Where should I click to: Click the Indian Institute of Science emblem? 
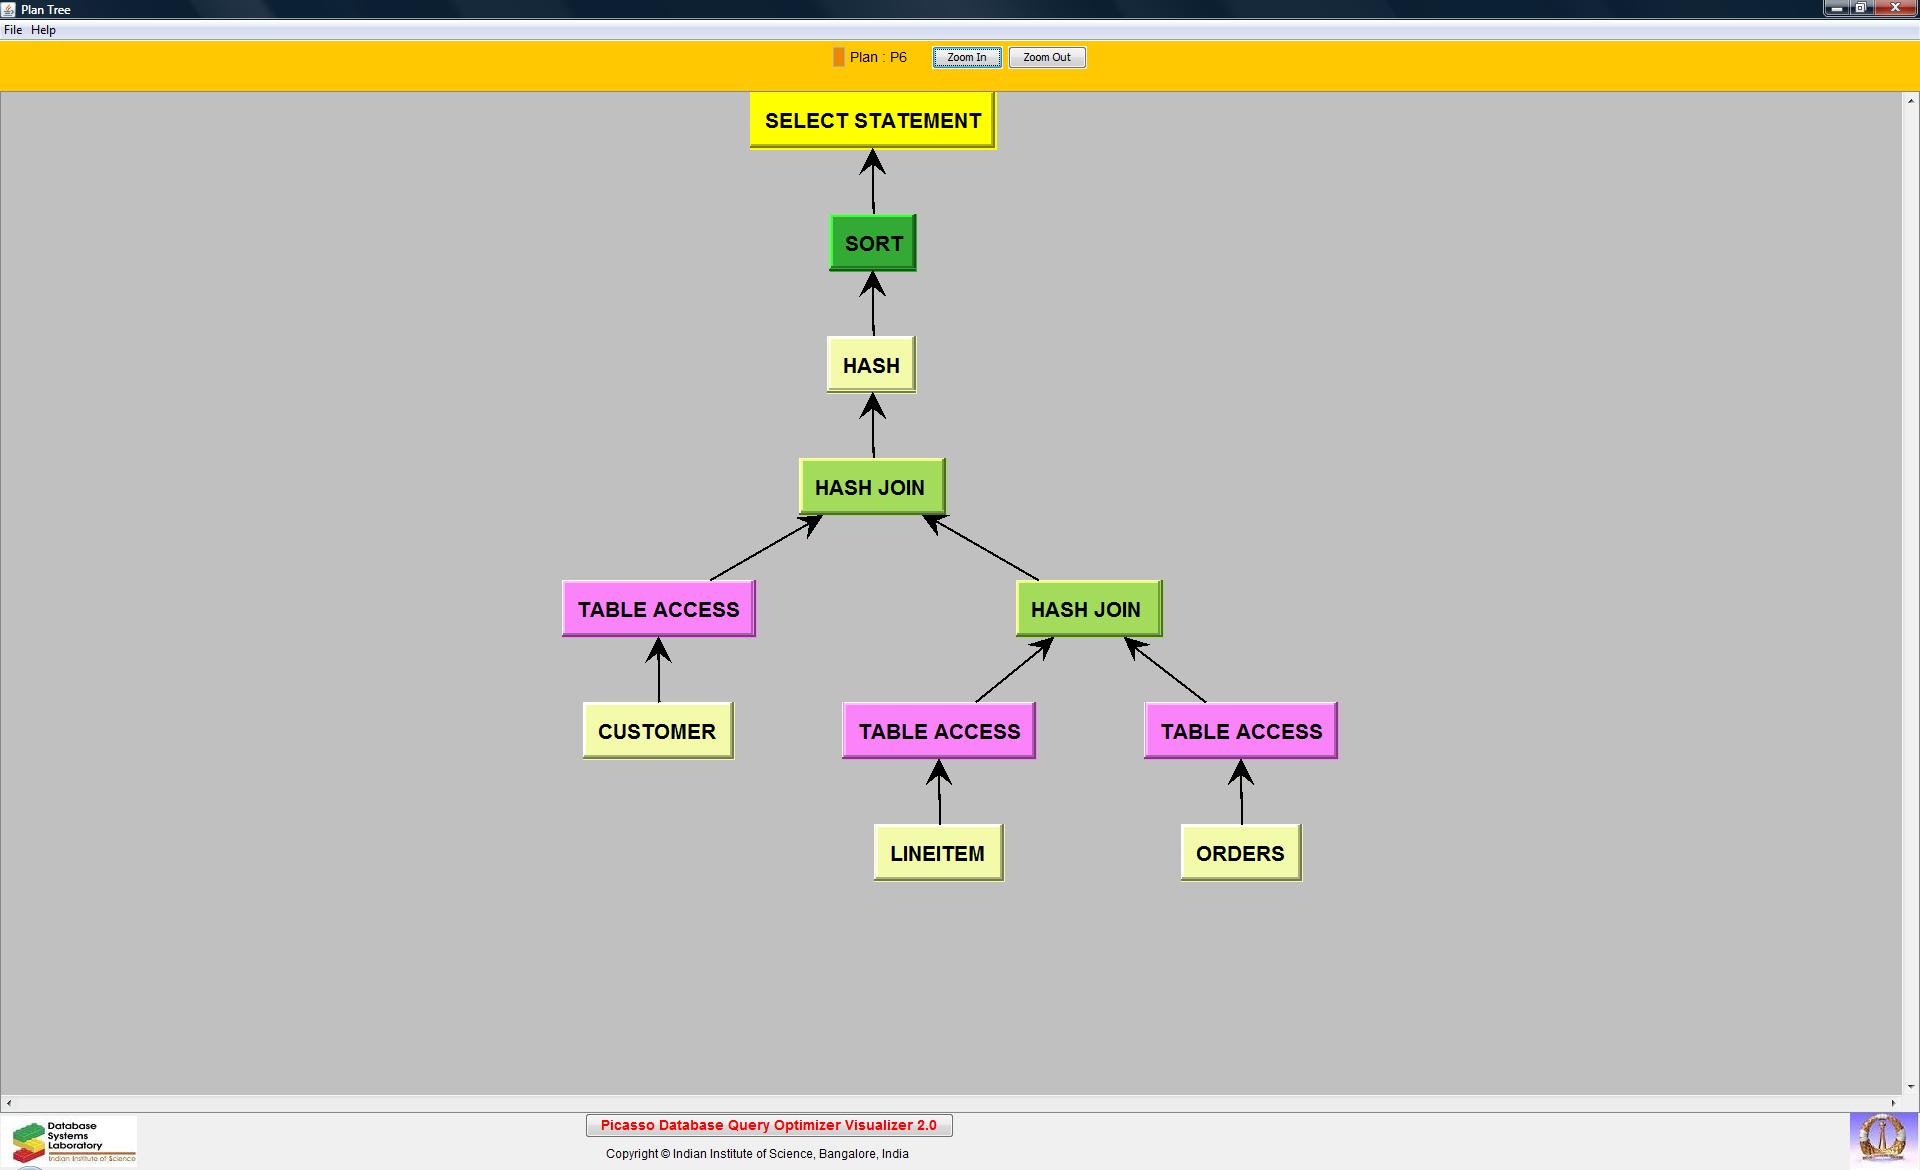(x=1881, y=1139)
